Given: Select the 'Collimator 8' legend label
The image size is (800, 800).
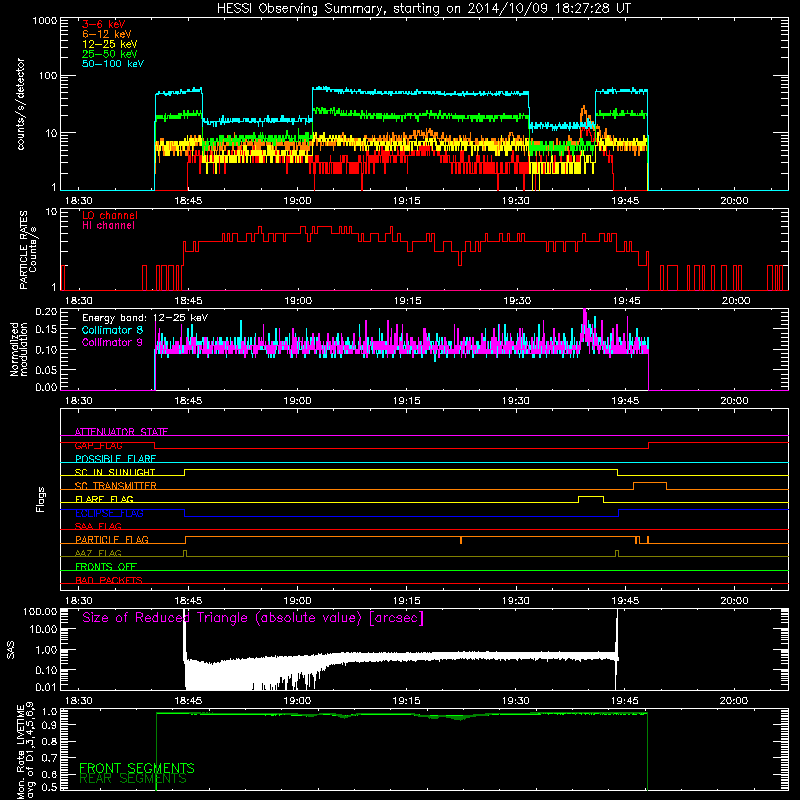Looking at the screenshot, I should [x=112, y=330].
